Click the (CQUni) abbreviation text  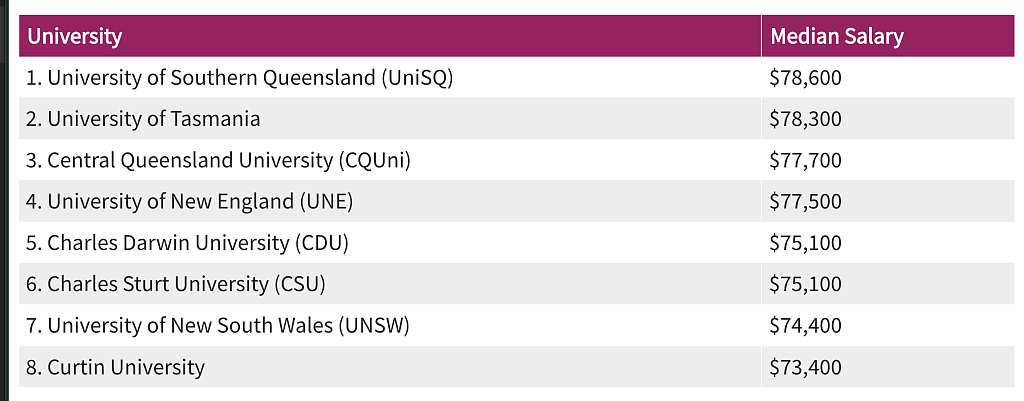click(375, 160)
